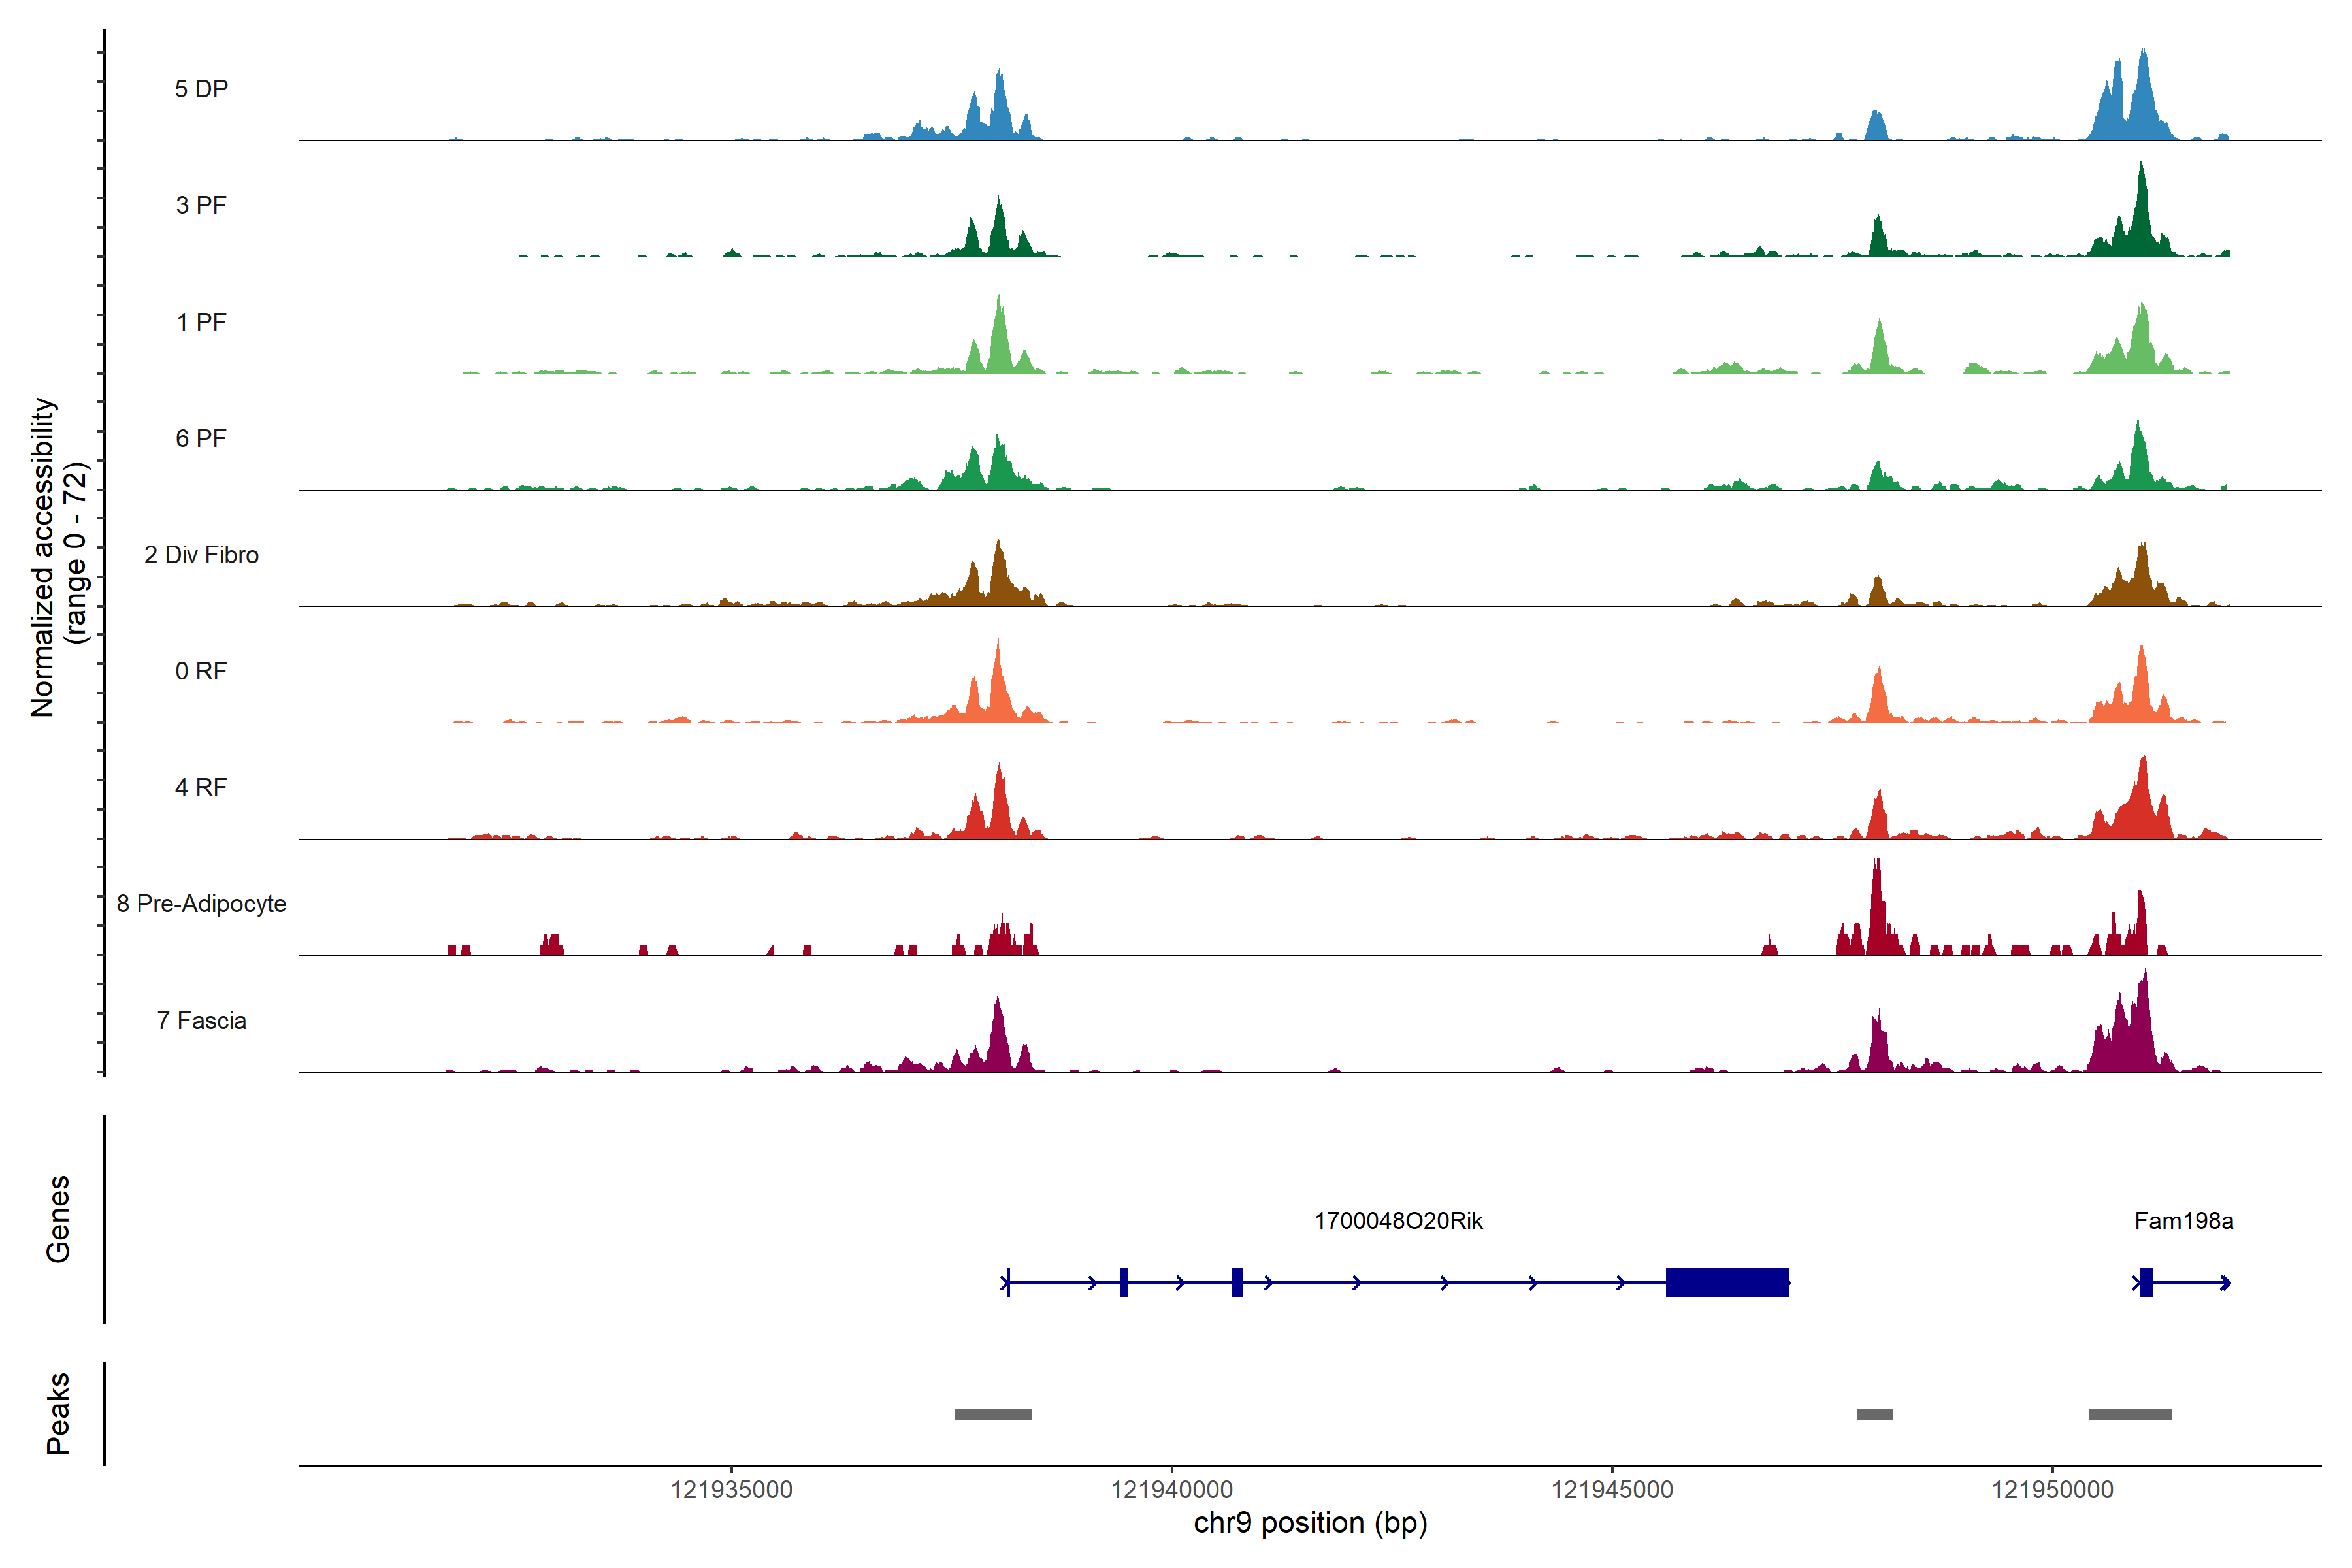2352x1568 pixels.
Task: Click the 1700048O20Rik gene name
Action: point(1398,1220)
